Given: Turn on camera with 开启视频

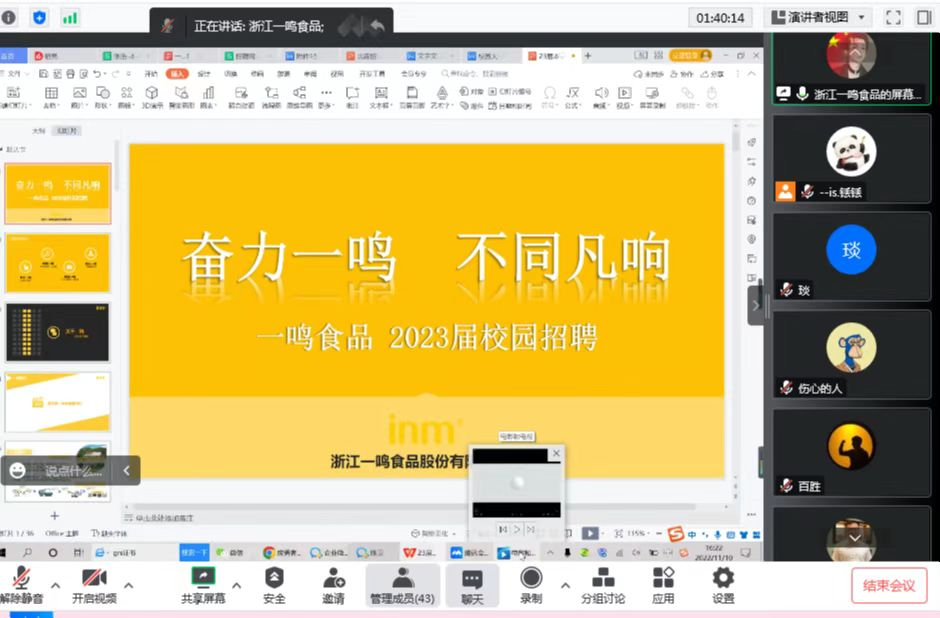Looking at the screenshot, I should click(x=94, y=584).
